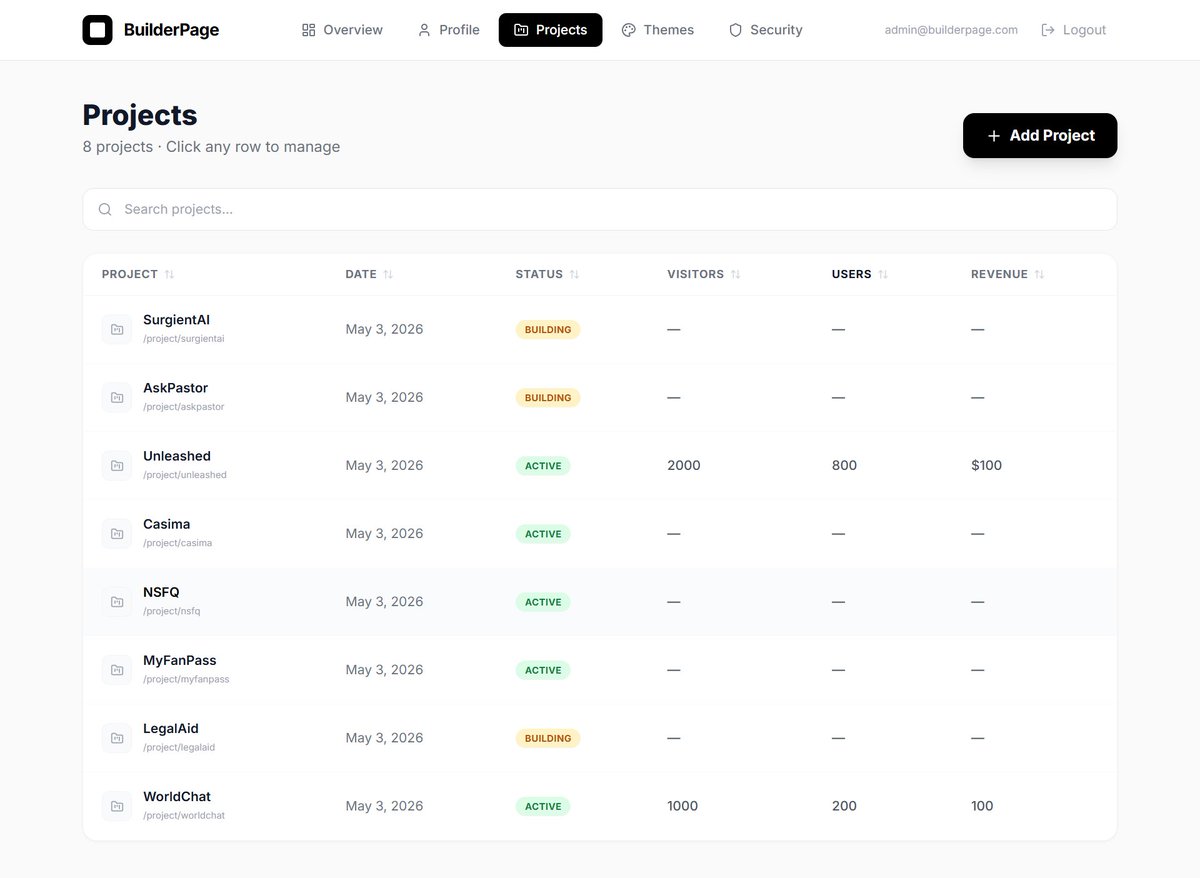The height and width of the screenshot is (878, 1200).
Task: Click the DATE column header
Action: tap(361, 274)
